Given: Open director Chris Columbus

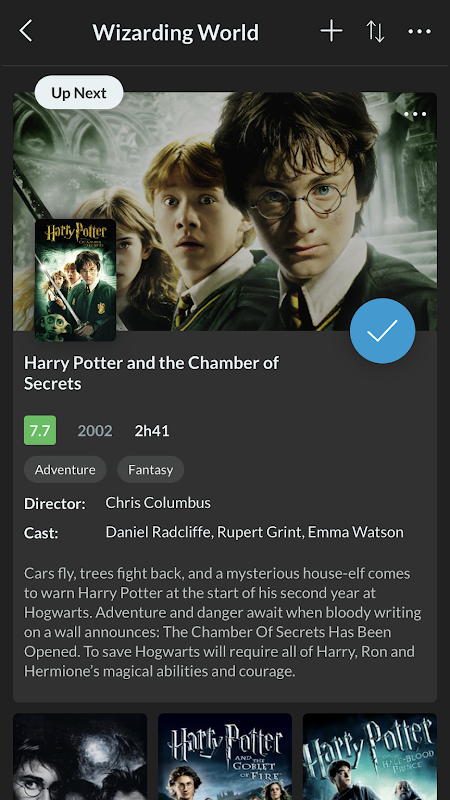Looking at the screenshot, I should pyautogui.click(x=158, y=503).
